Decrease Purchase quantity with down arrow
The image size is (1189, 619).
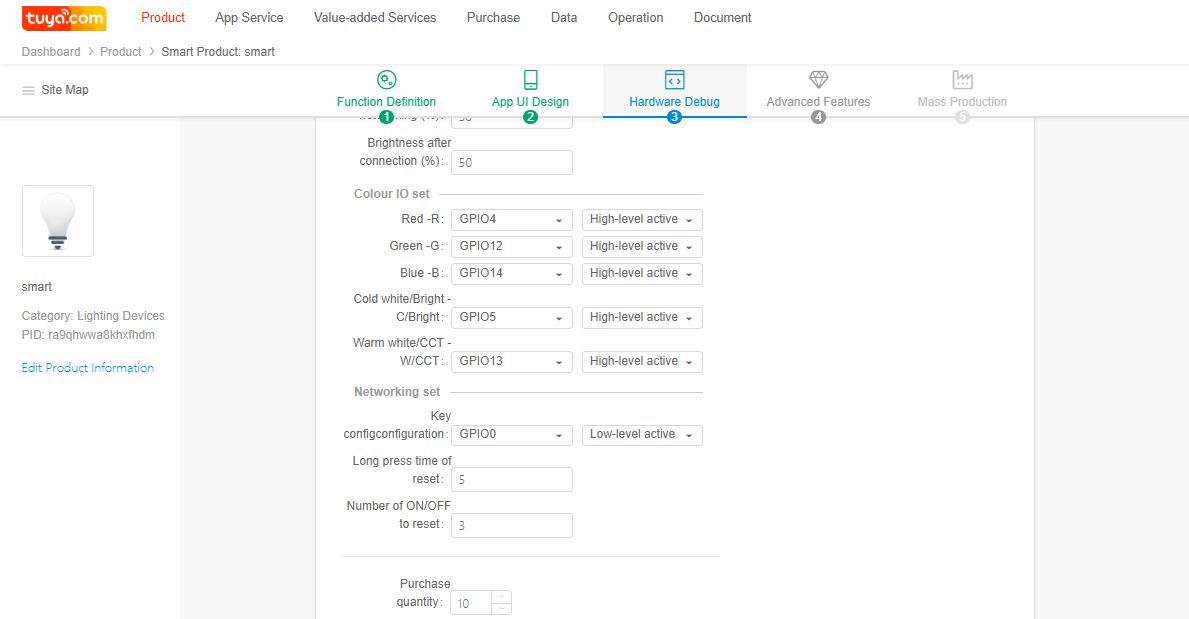point(501,608)
